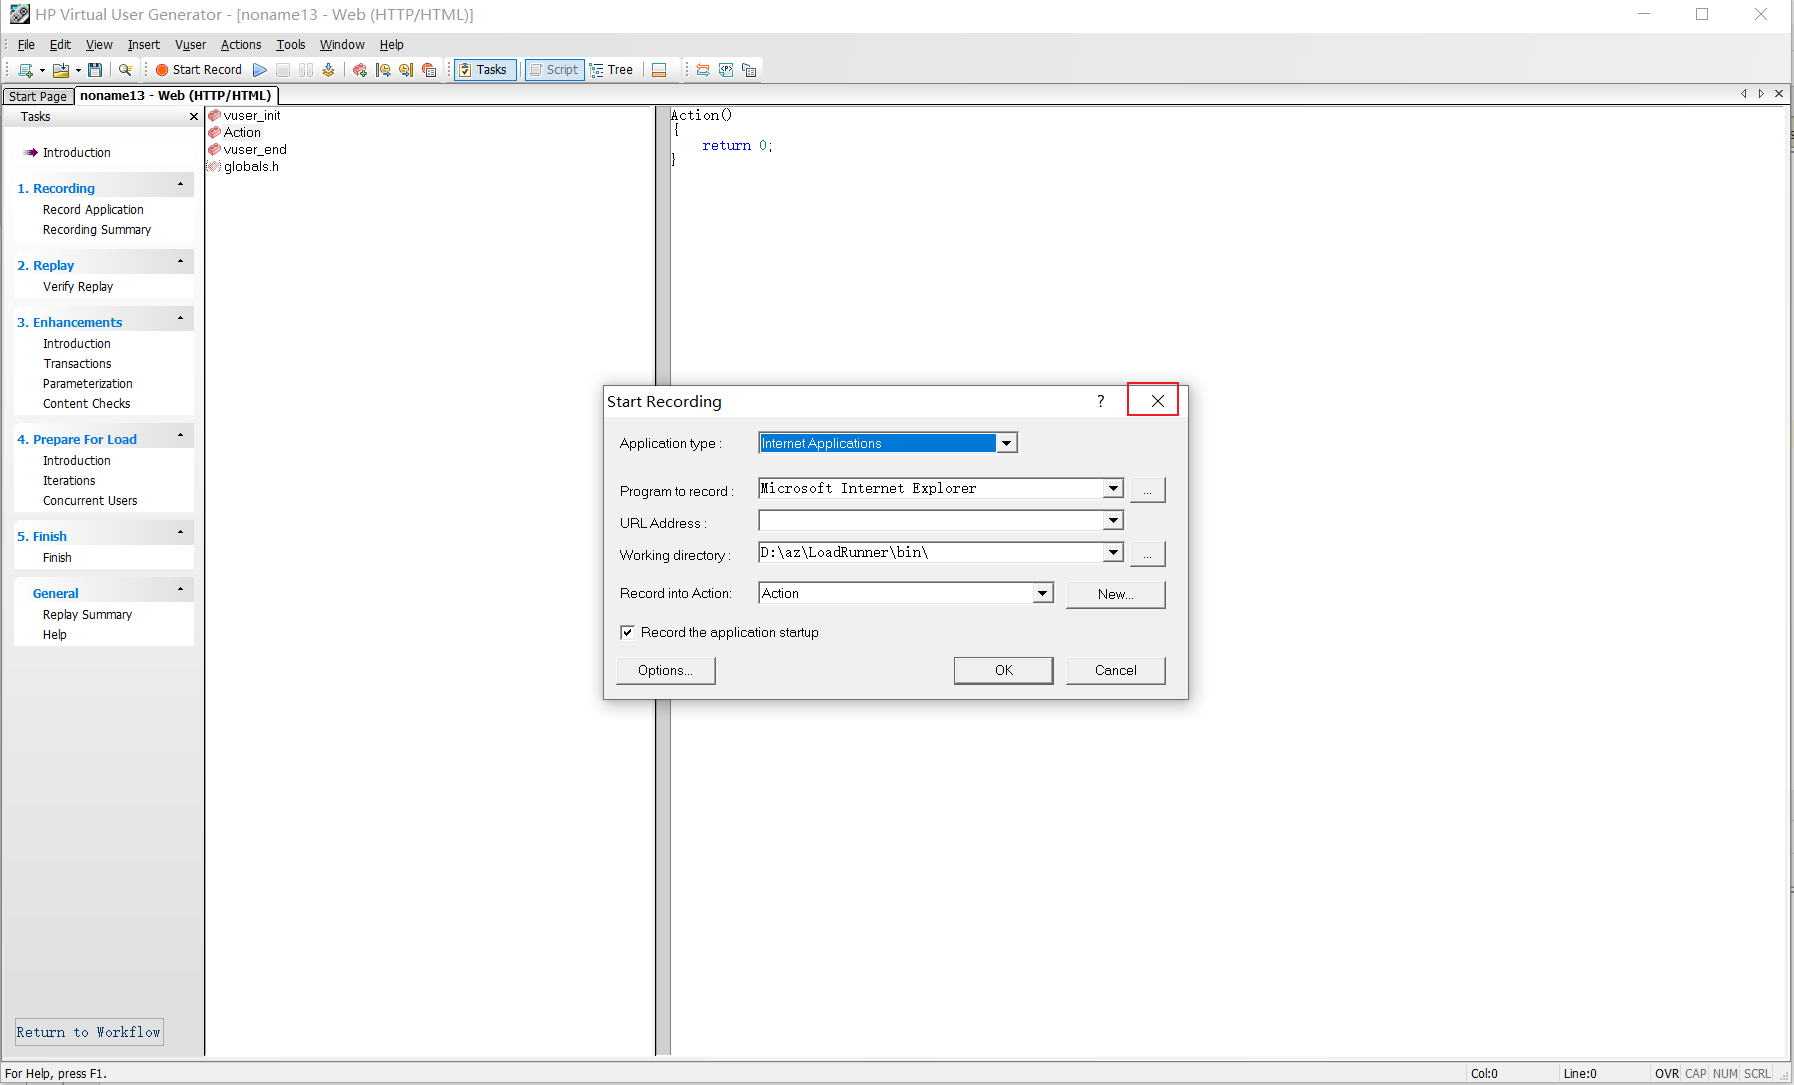
Task: Confirm Start Recording with OK
Action: pos(1004,671)
